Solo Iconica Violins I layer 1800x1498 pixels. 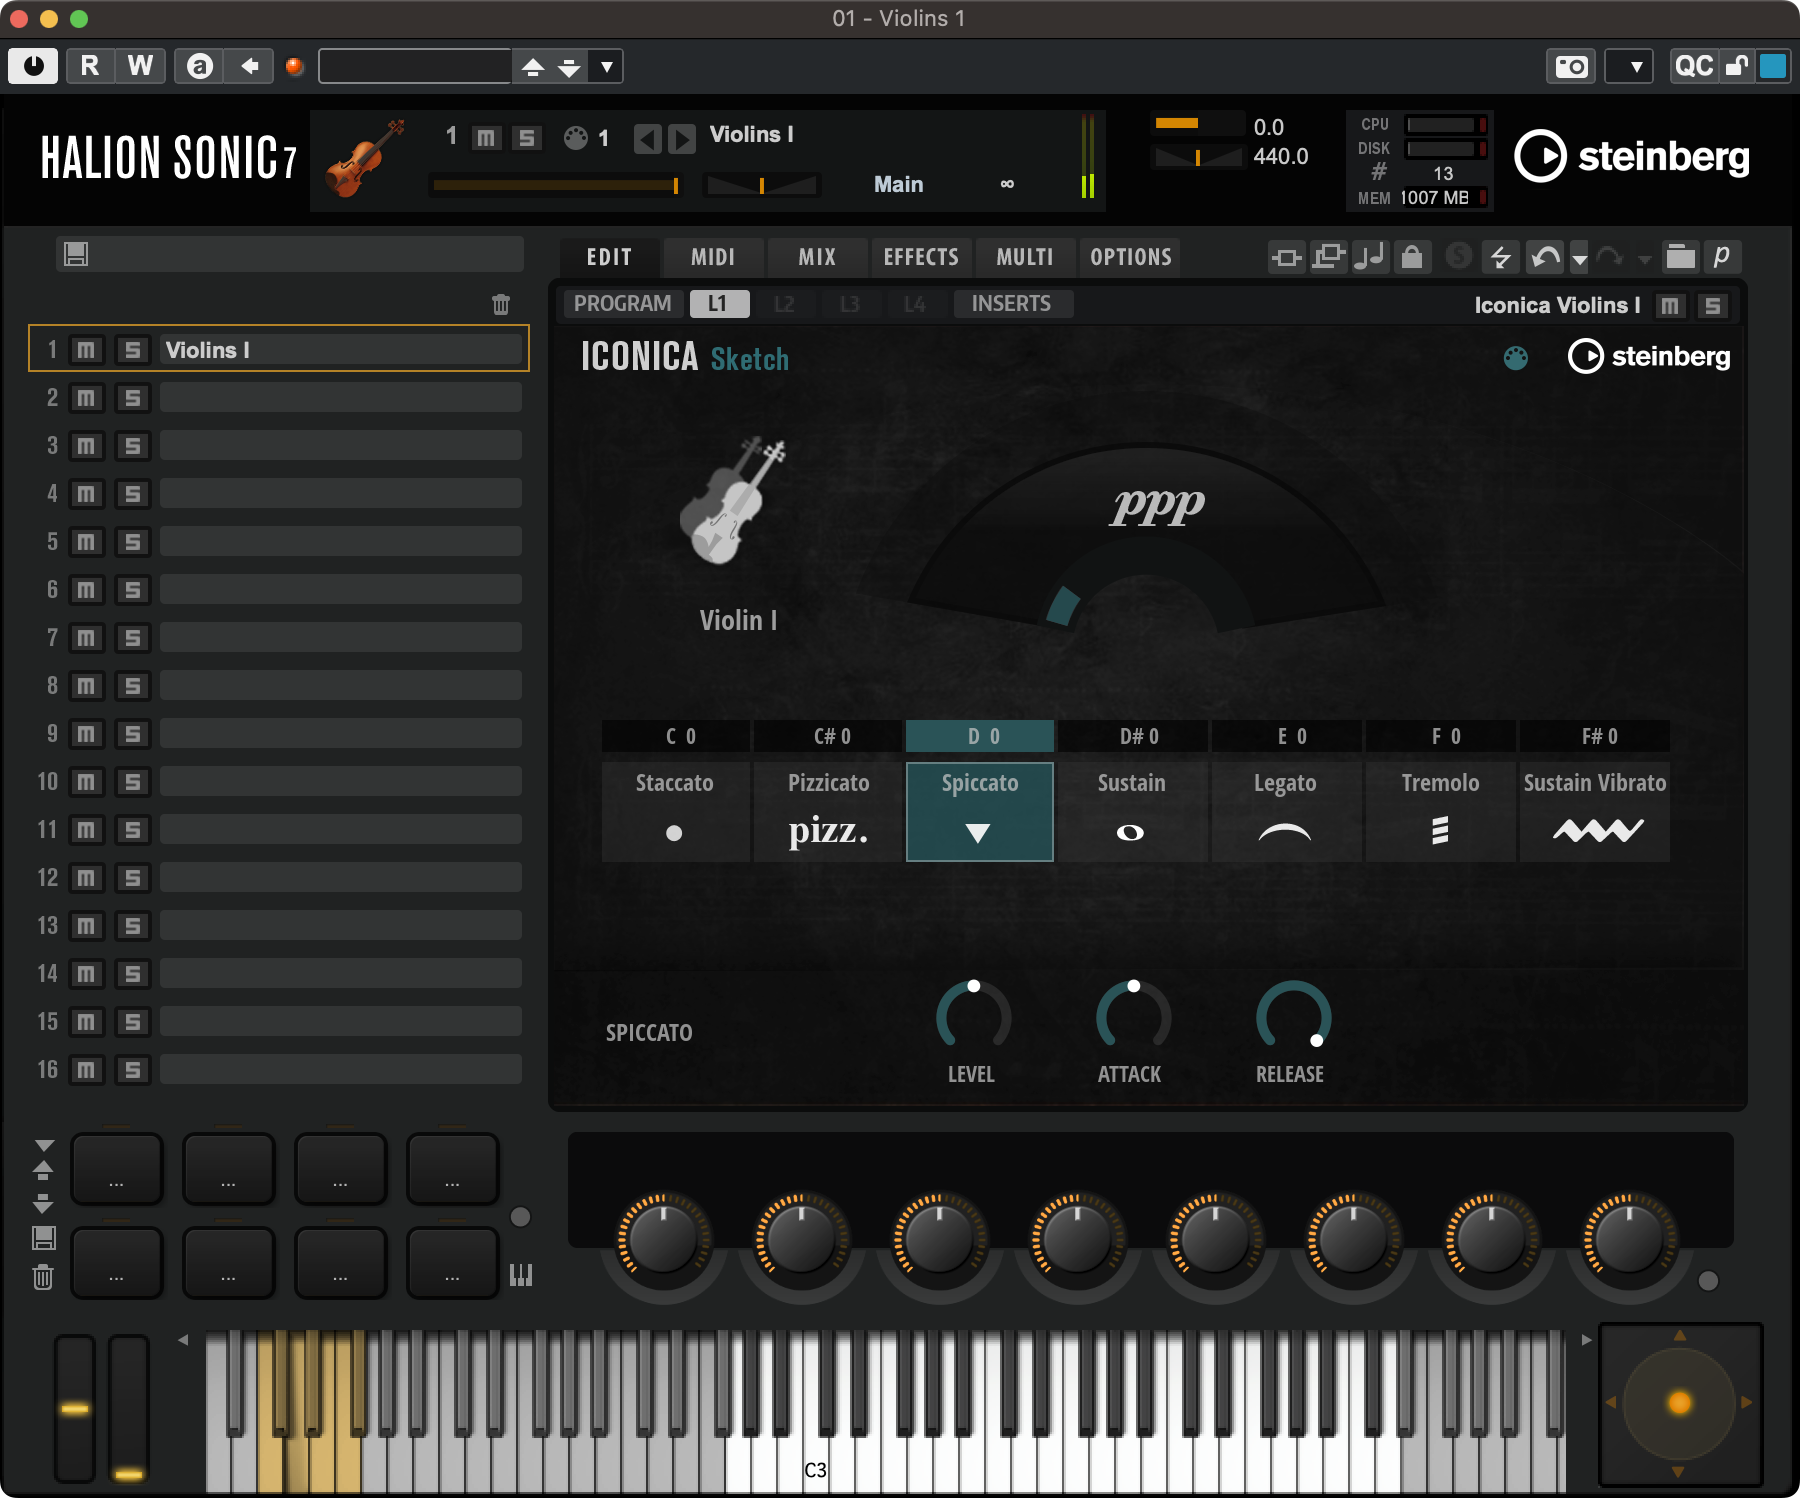tap(1713, 306)
